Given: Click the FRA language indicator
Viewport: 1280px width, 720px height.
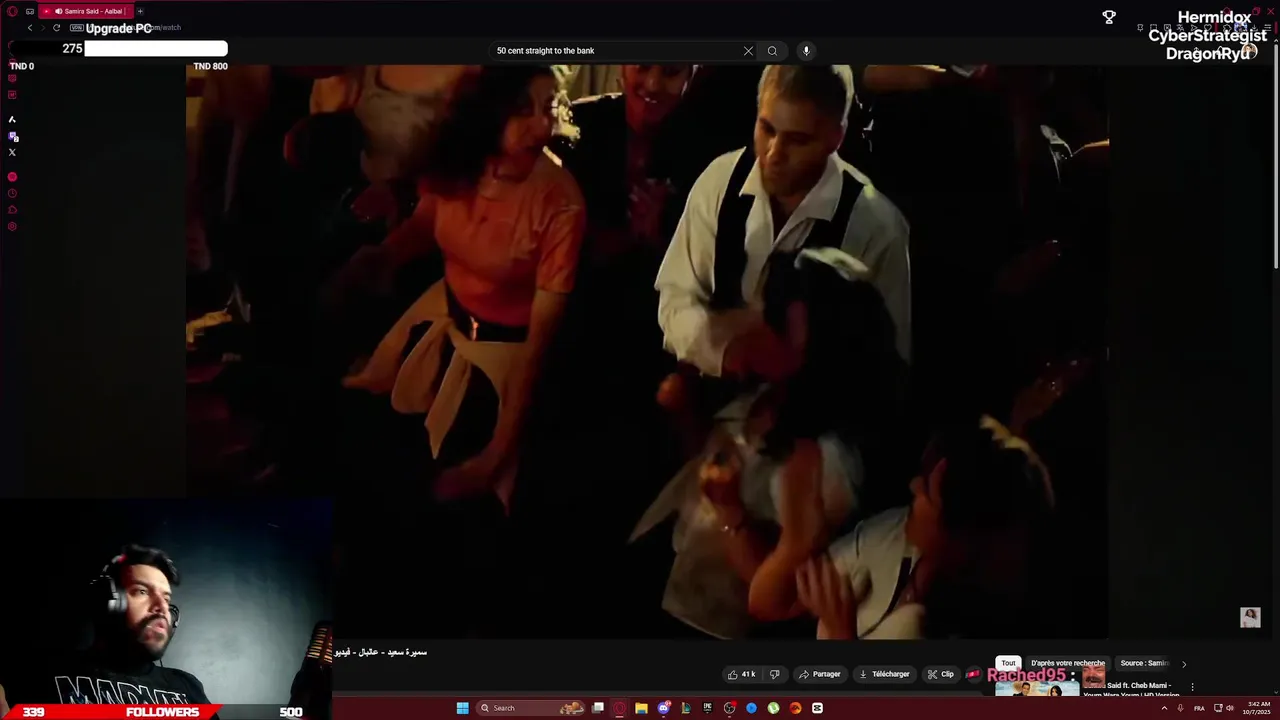Looking at the screenshot, I should pos(1199,708).
